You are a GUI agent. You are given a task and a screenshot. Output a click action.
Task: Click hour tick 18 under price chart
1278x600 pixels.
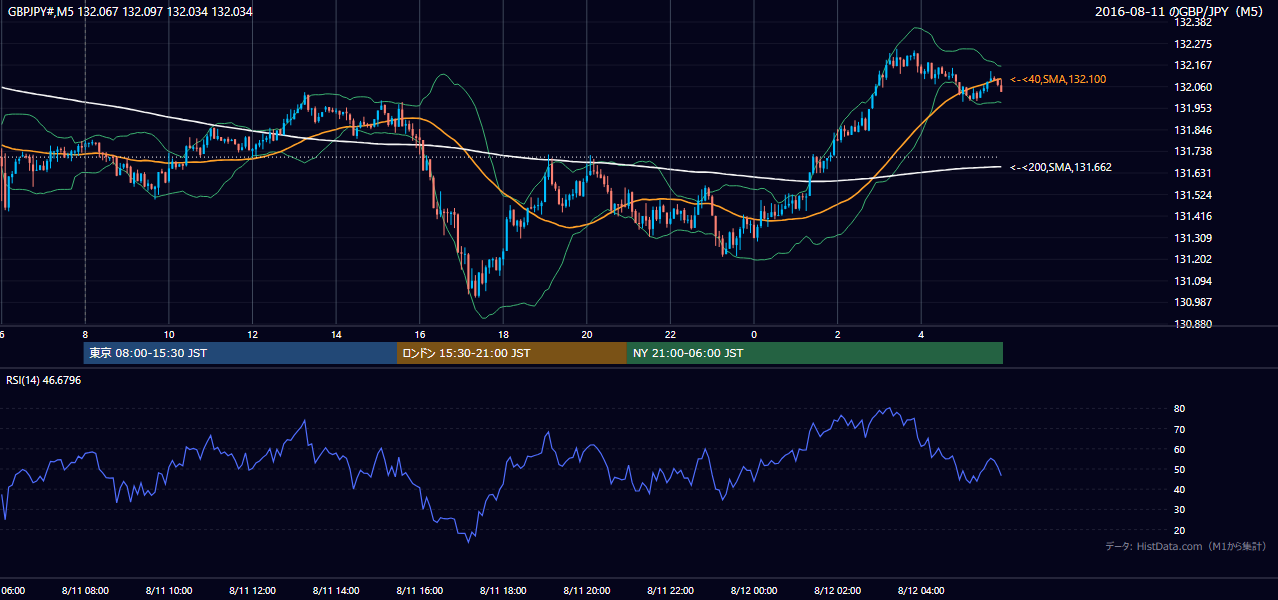503,335
